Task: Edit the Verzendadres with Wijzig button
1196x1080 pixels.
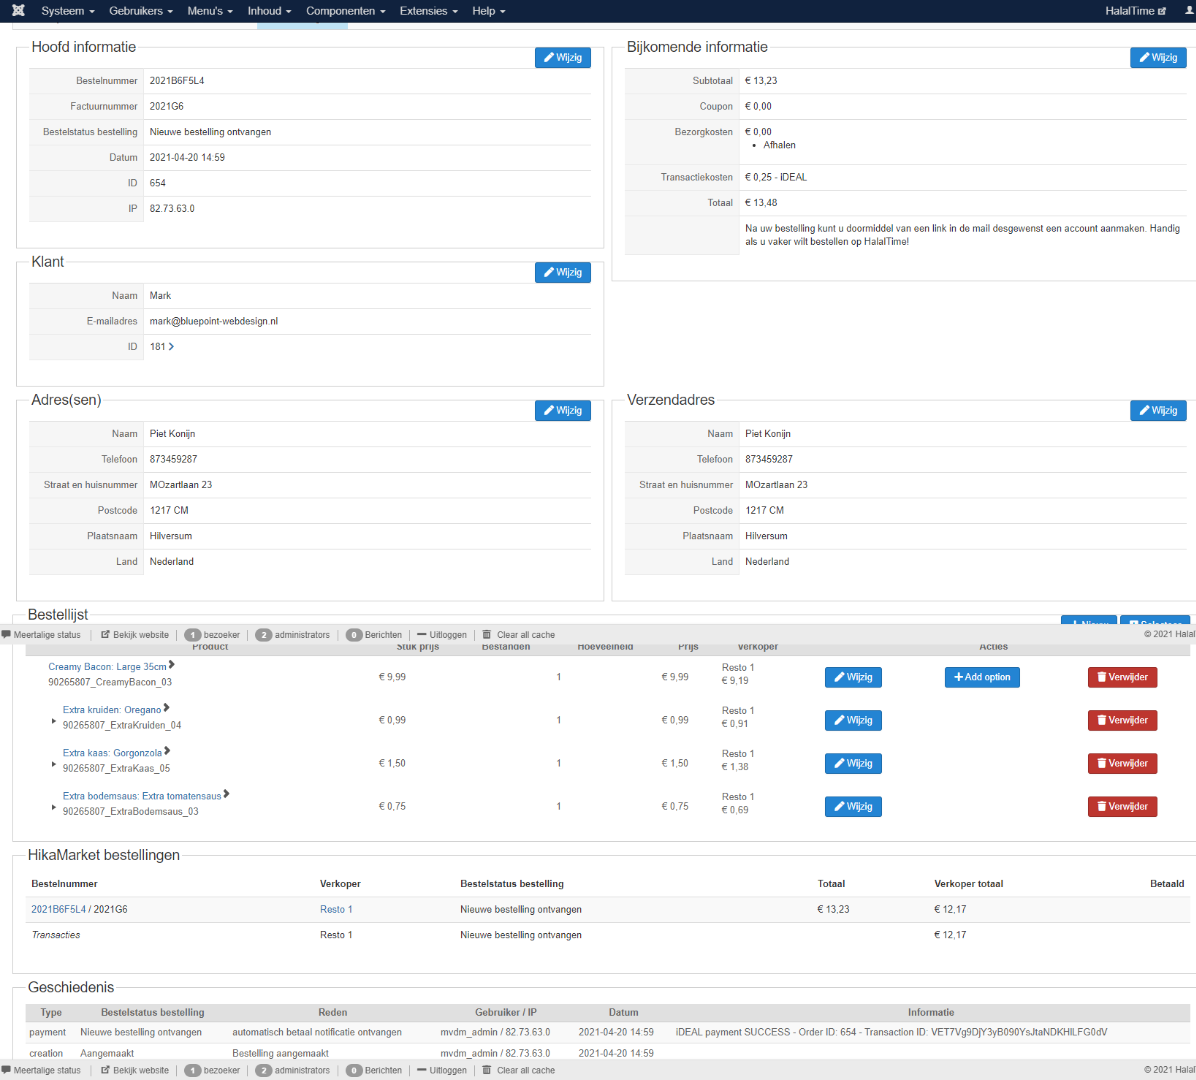Action: click(x=1157, y=411)
